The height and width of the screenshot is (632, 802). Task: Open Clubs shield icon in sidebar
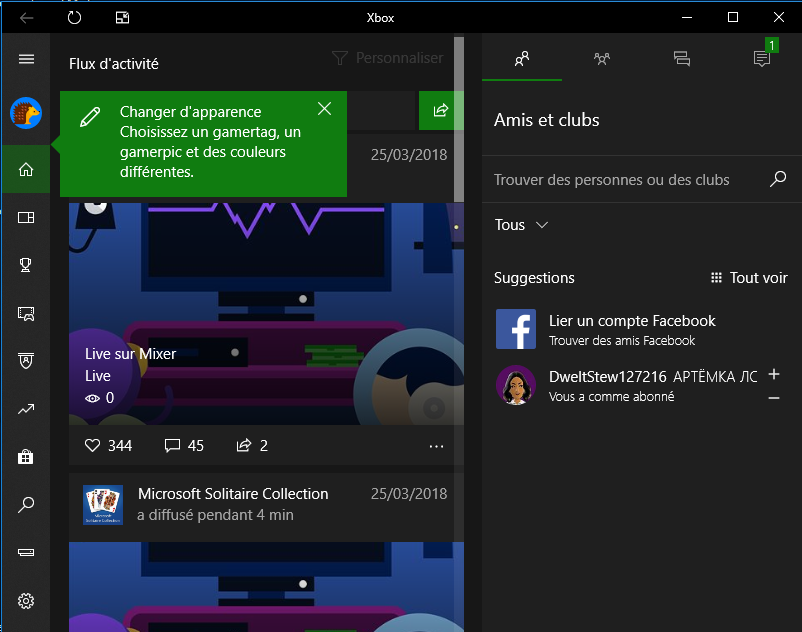click(26, 360)
